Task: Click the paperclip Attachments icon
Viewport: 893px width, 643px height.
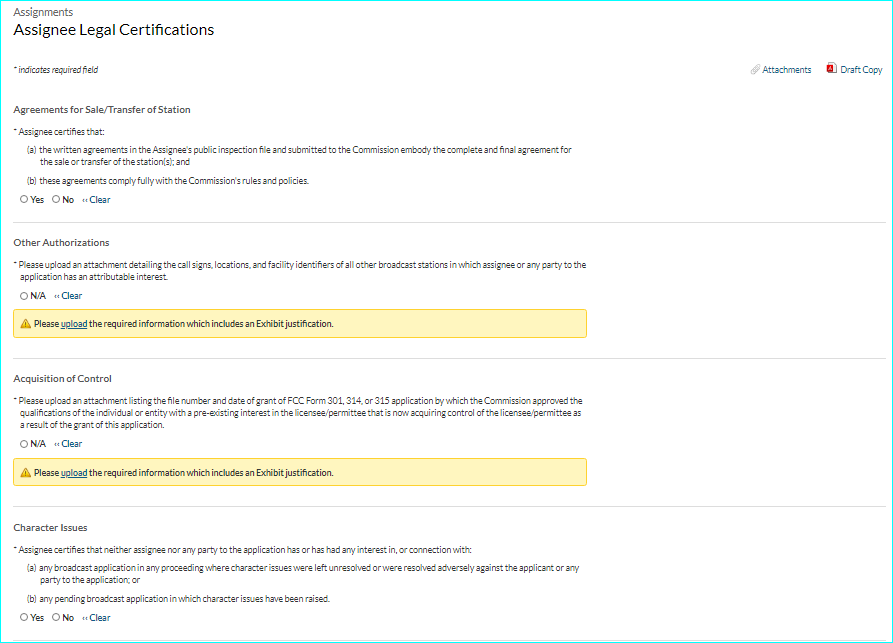Action: pyautogui.click(x=755, y=70)
